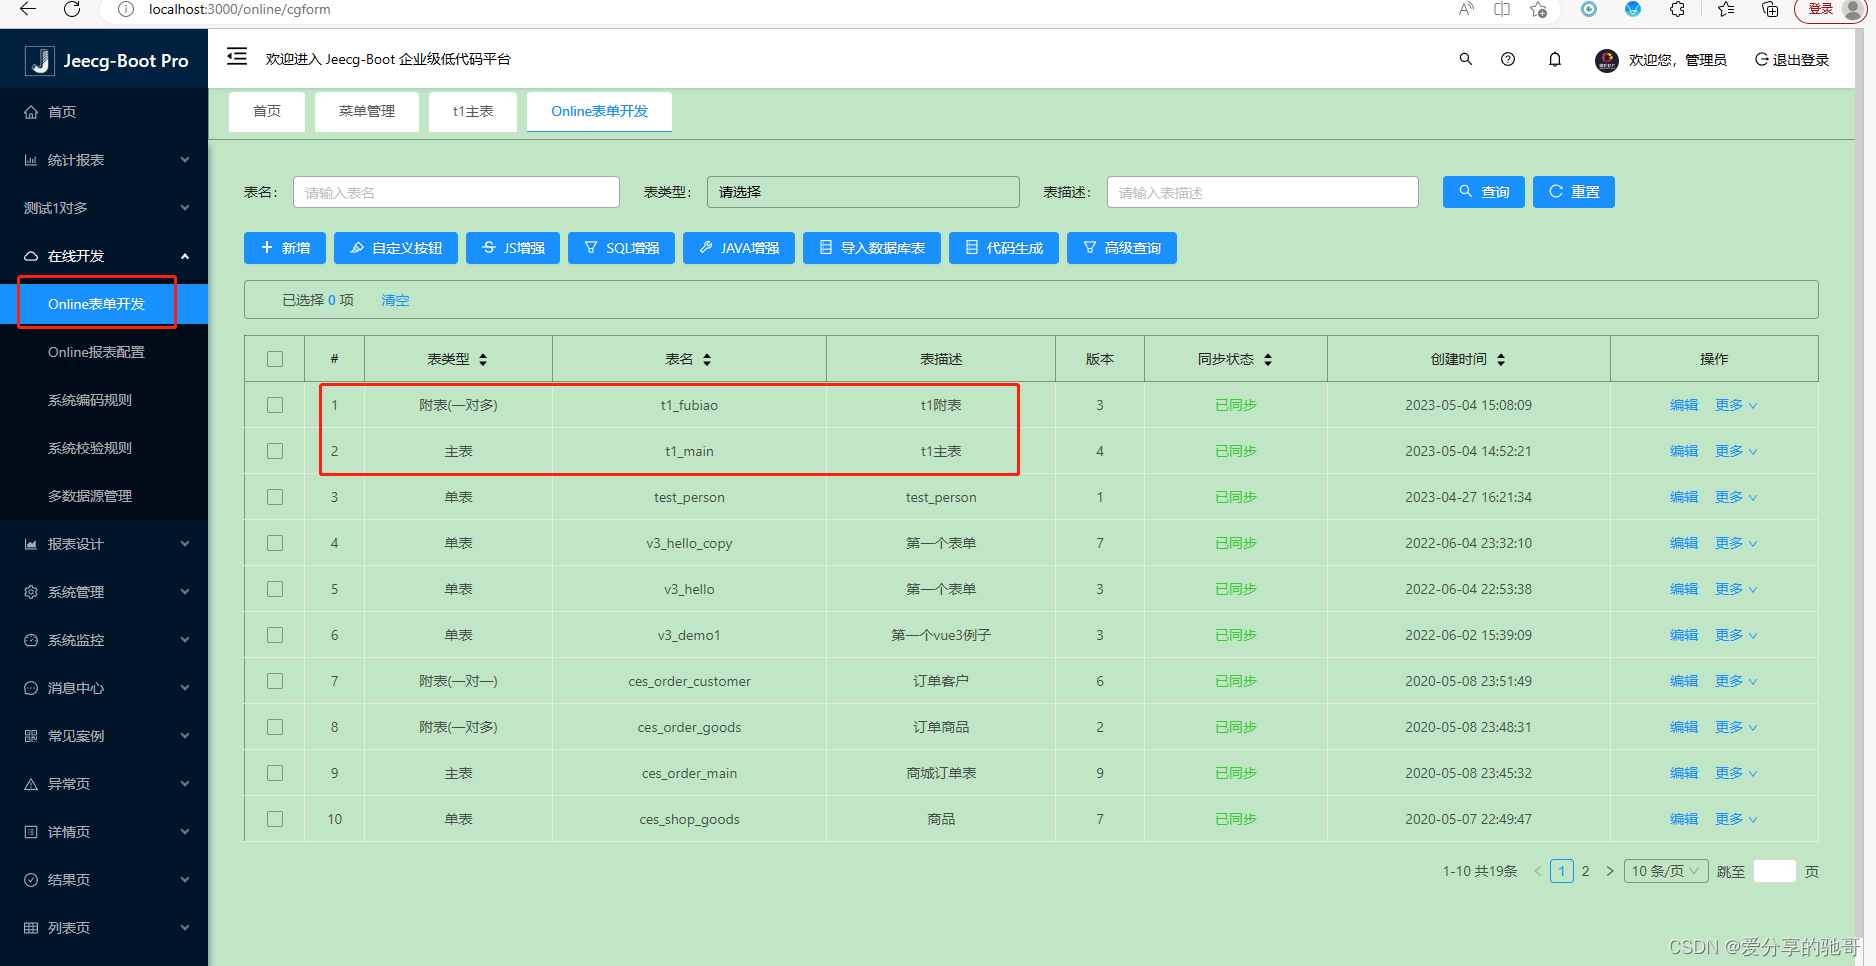The width and height of the screenshot is (1876, 966).
Task: Open JS增强 enhancement
Action: pyautogui.click(x=513, y=248)
